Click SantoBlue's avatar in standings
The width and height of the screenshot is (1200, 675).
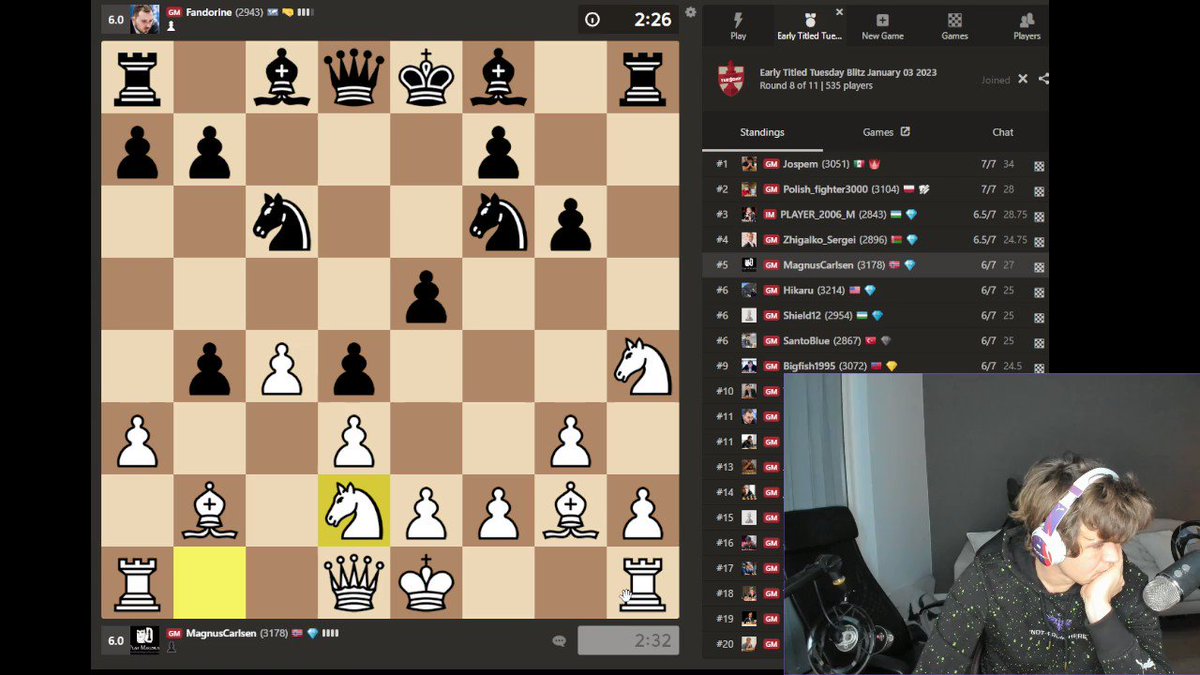(x=749, y=340)
